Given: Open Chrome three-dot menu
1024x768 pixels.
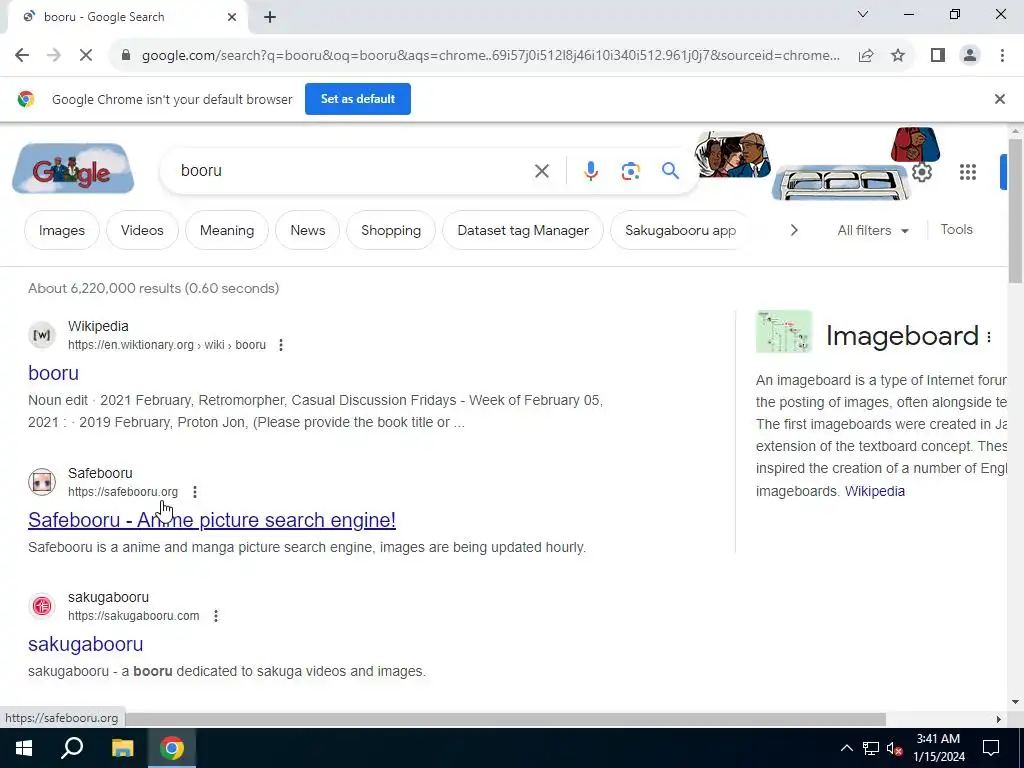Looking at the screenshot, I should pos(1002,56).
